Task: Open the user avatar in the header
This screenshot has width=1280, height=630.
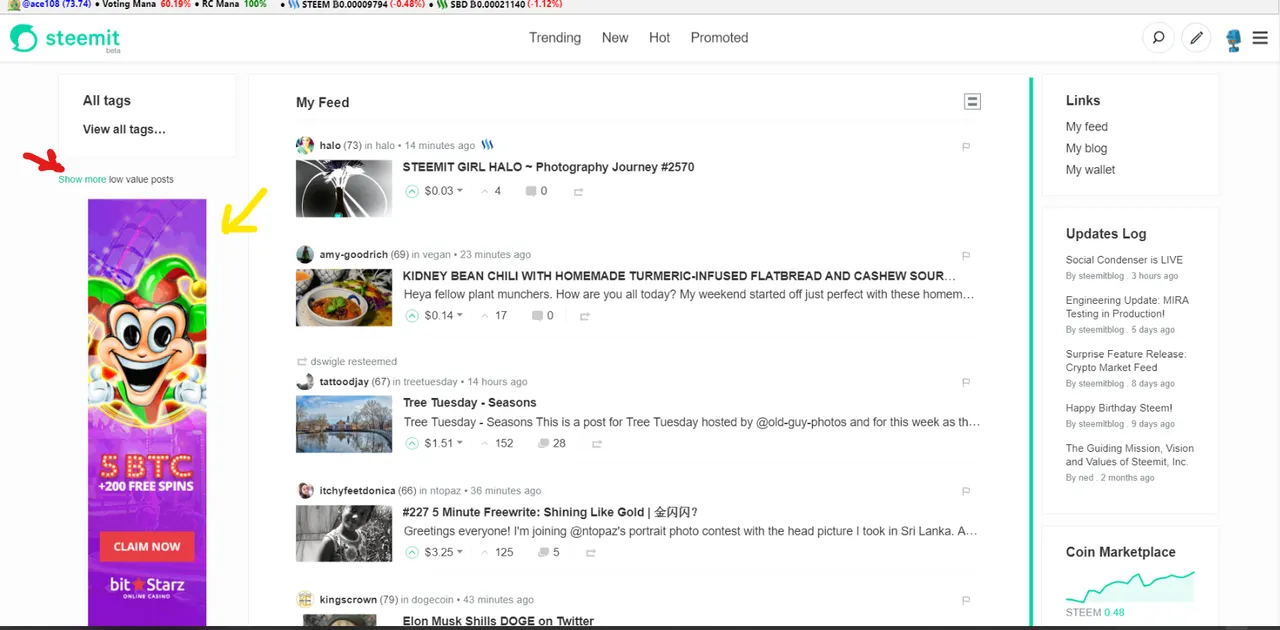Action: [x=1233, y=39]
